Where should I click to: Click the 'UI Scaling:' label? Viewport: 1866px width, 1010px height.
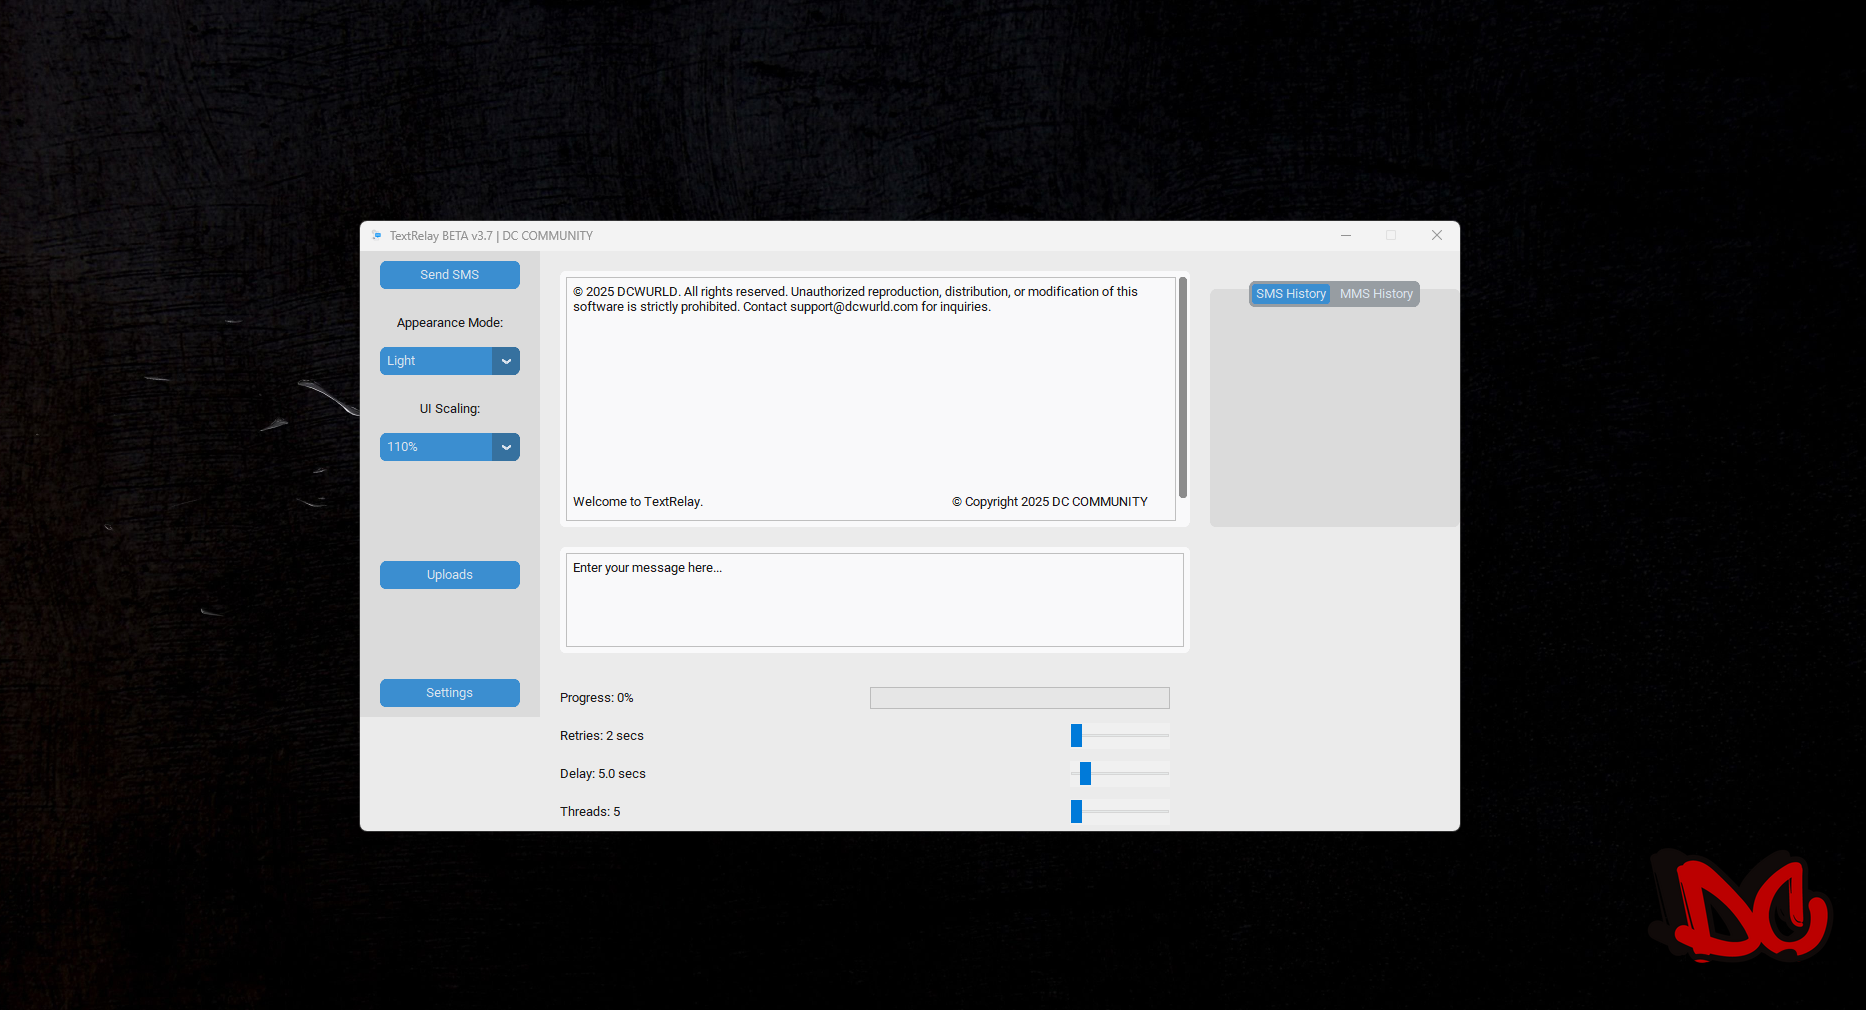pyautogui.click(x=450, y=409)
